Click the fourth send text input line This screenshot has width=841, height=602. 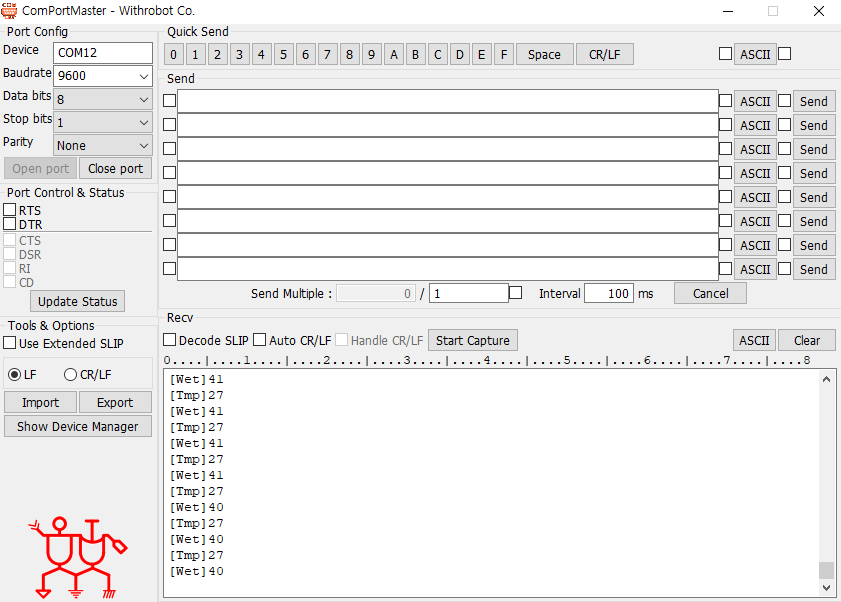coord(448,173)
